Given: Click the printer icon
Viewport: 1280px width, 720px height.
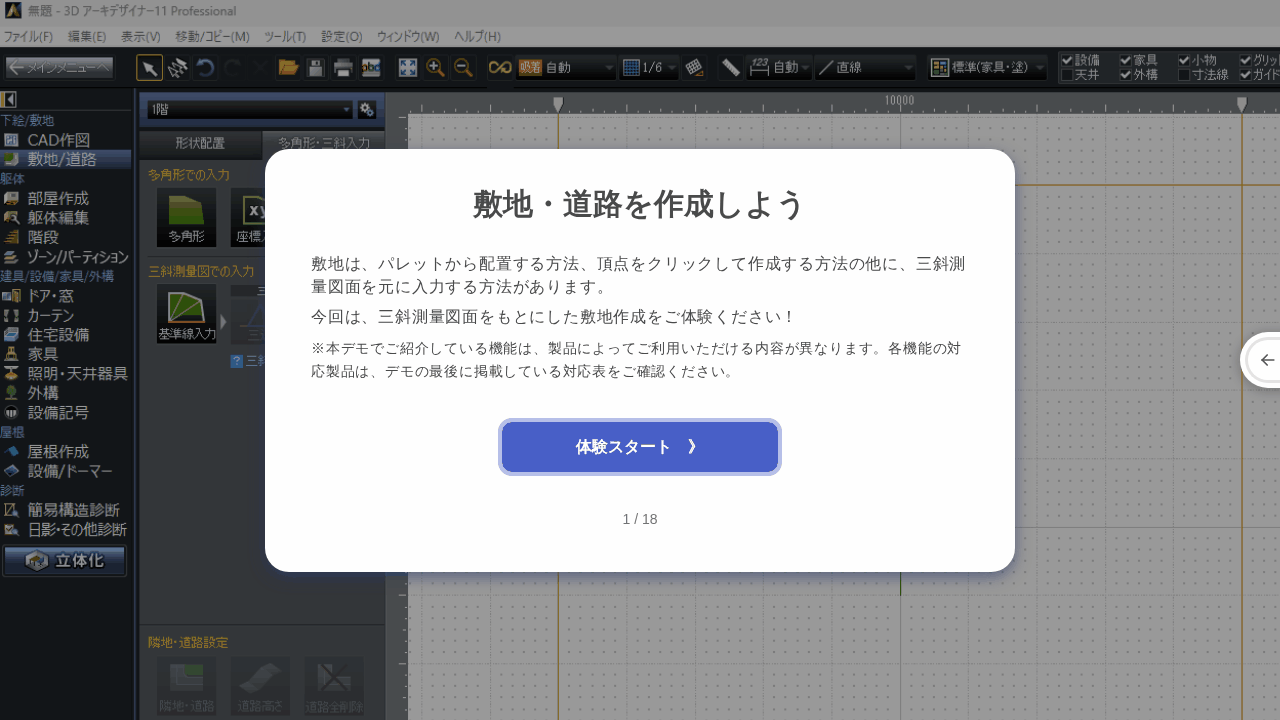Looking at the screenshot, I should point(343,68).
